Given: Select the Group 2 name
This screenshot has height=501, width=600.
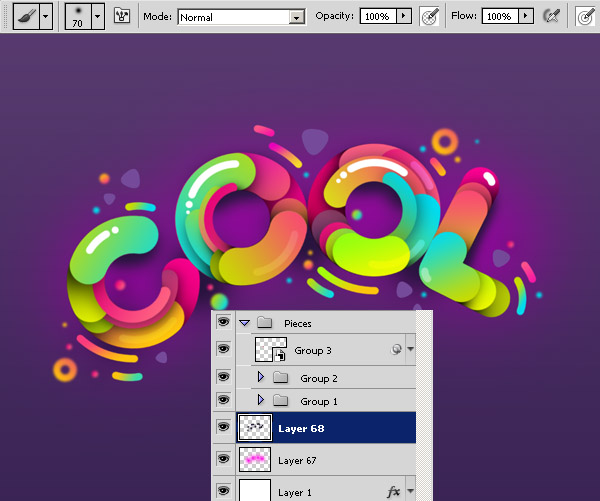Looking at the screenshot, I should coord(319,379).
